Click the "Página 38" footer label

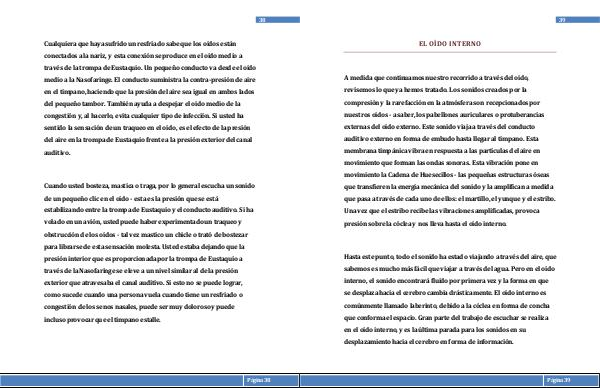click(259, 380)
